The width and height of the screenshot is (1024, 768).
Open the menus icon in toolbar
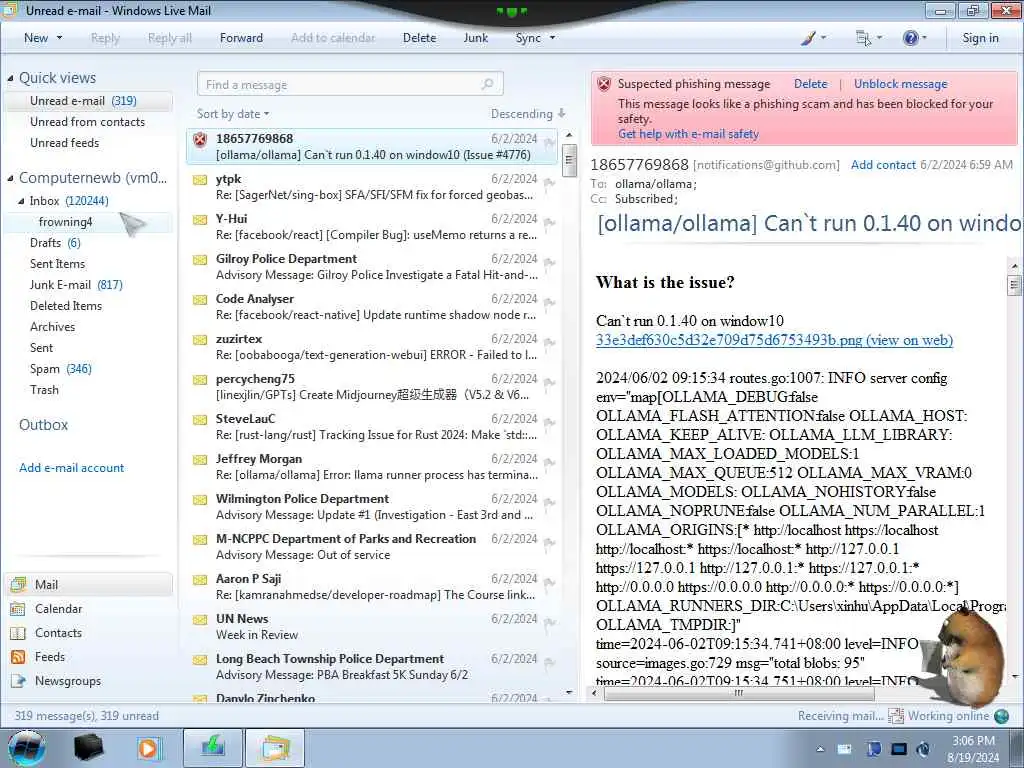pos(863,39)
